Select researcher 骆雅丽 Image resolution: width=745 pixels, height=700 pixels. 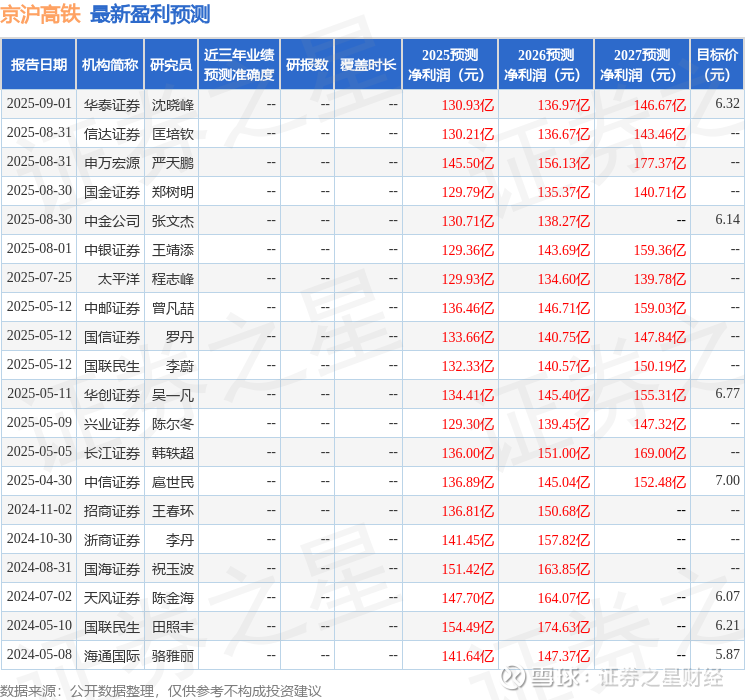(172, 656)
